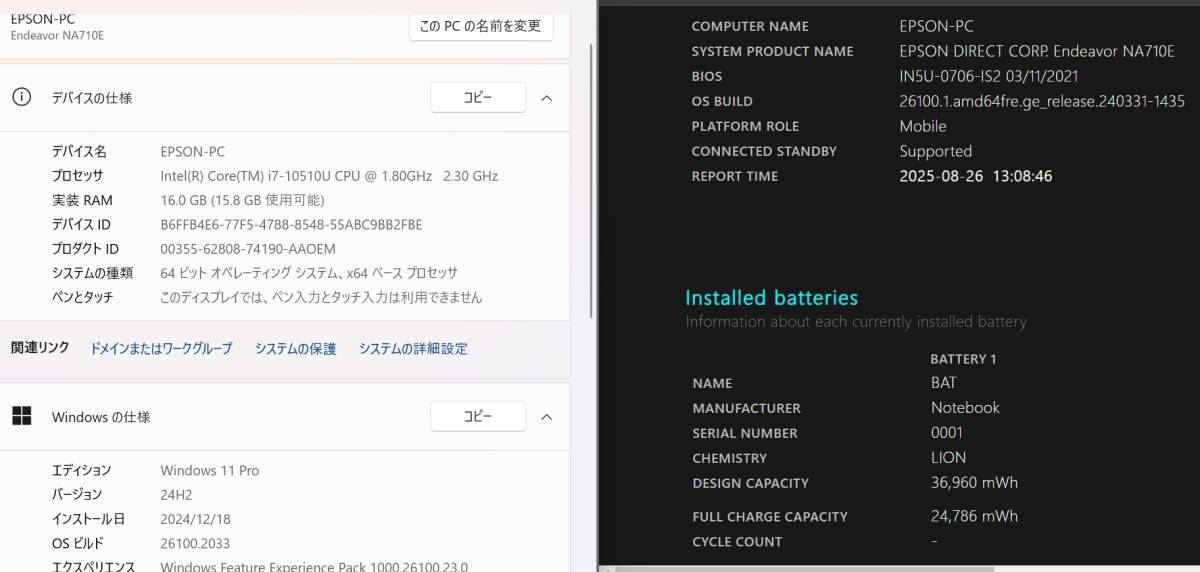Click the Windows 11 Pro edition value
The width and height of the screenshot is (1200, 572).
209,470
